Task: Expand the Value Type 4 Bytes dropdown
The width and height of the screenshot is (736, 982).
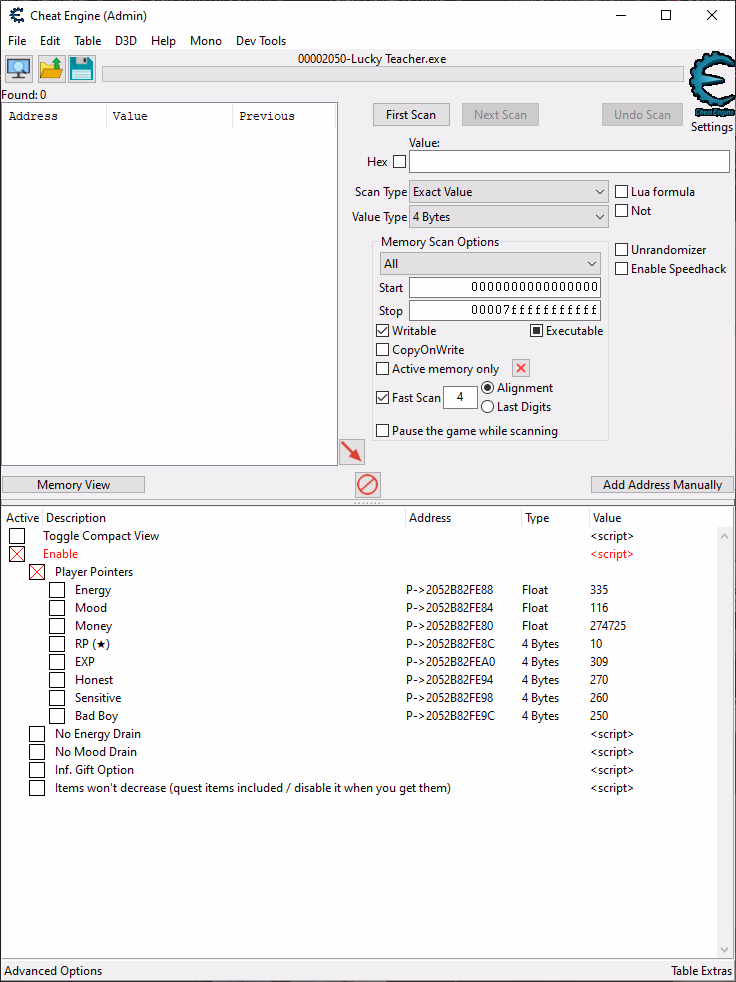Action: pyautogui.click(x=509, y=217)
